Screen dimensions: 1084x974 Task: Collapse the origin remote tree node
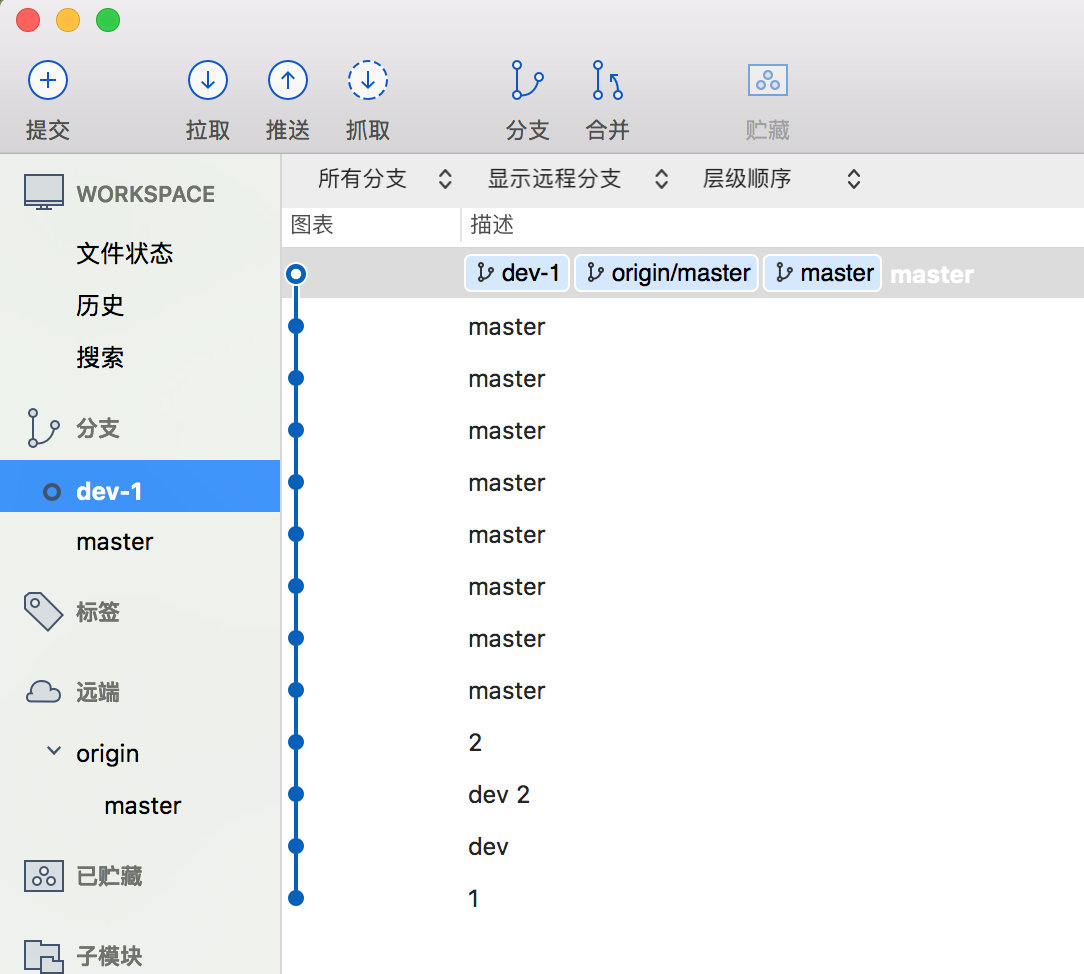pyautogui.click(x=54, y=752)
